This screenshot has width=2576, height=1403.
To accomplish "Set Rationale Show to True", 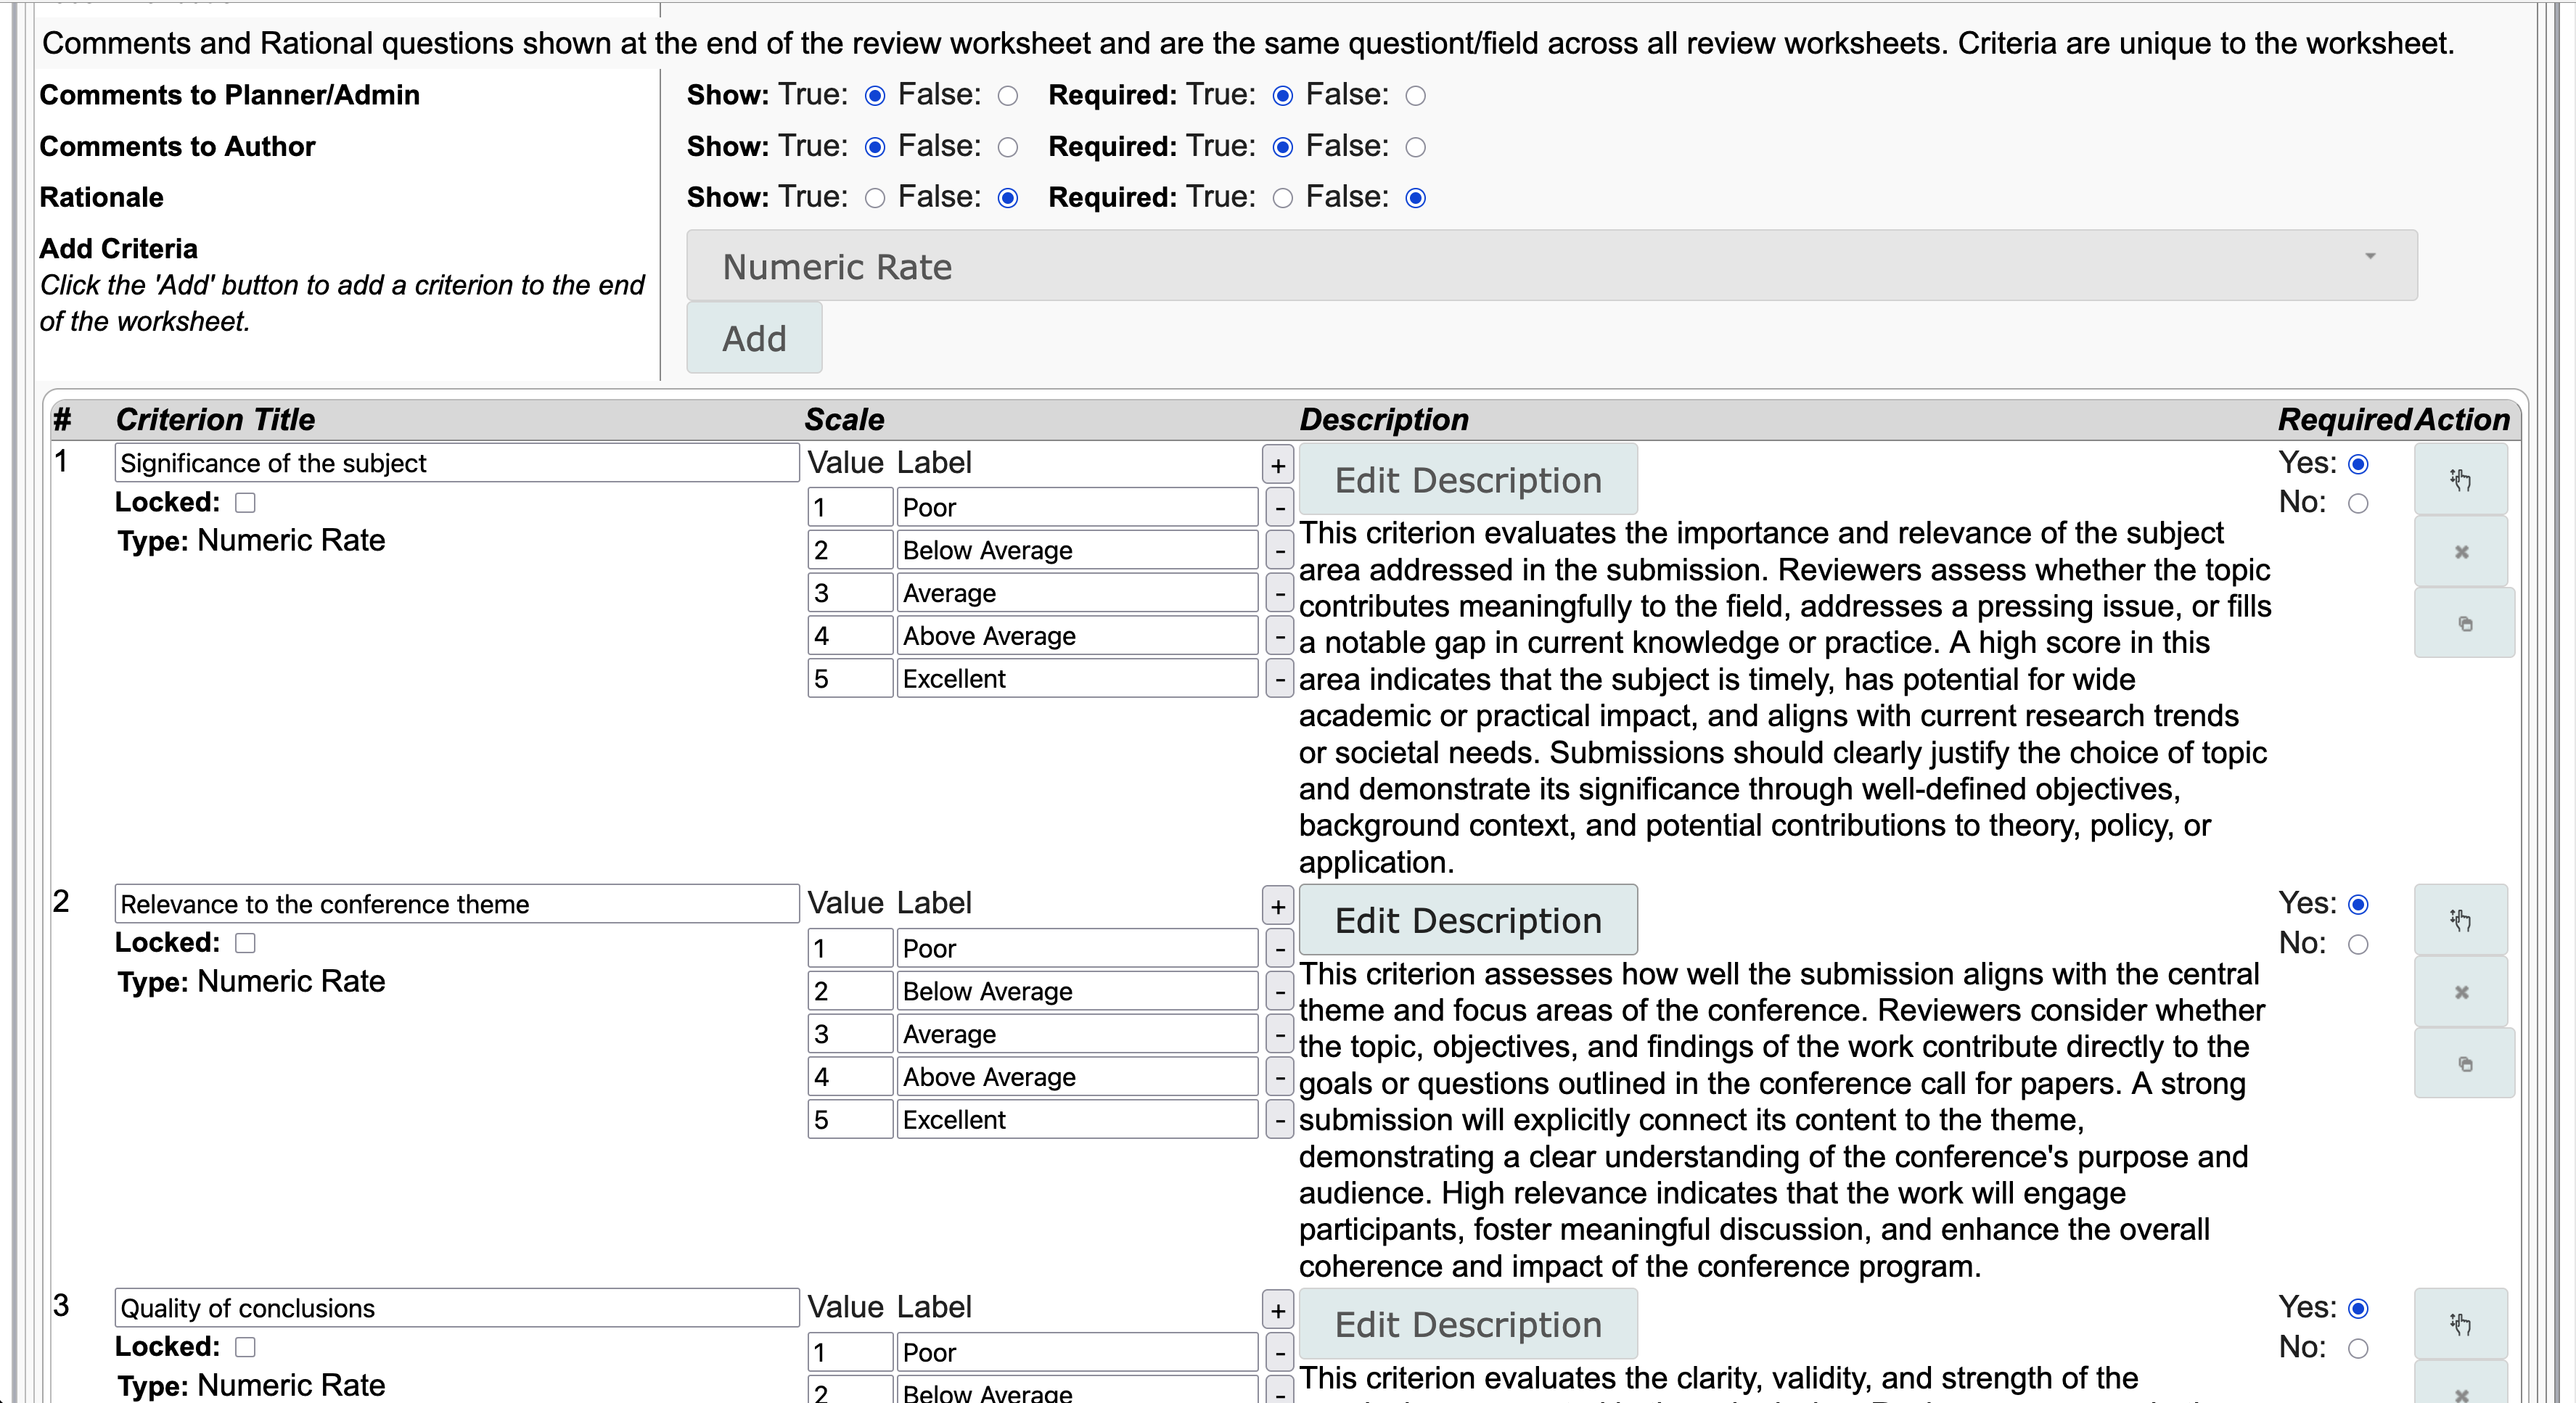I will pos(875,198).
